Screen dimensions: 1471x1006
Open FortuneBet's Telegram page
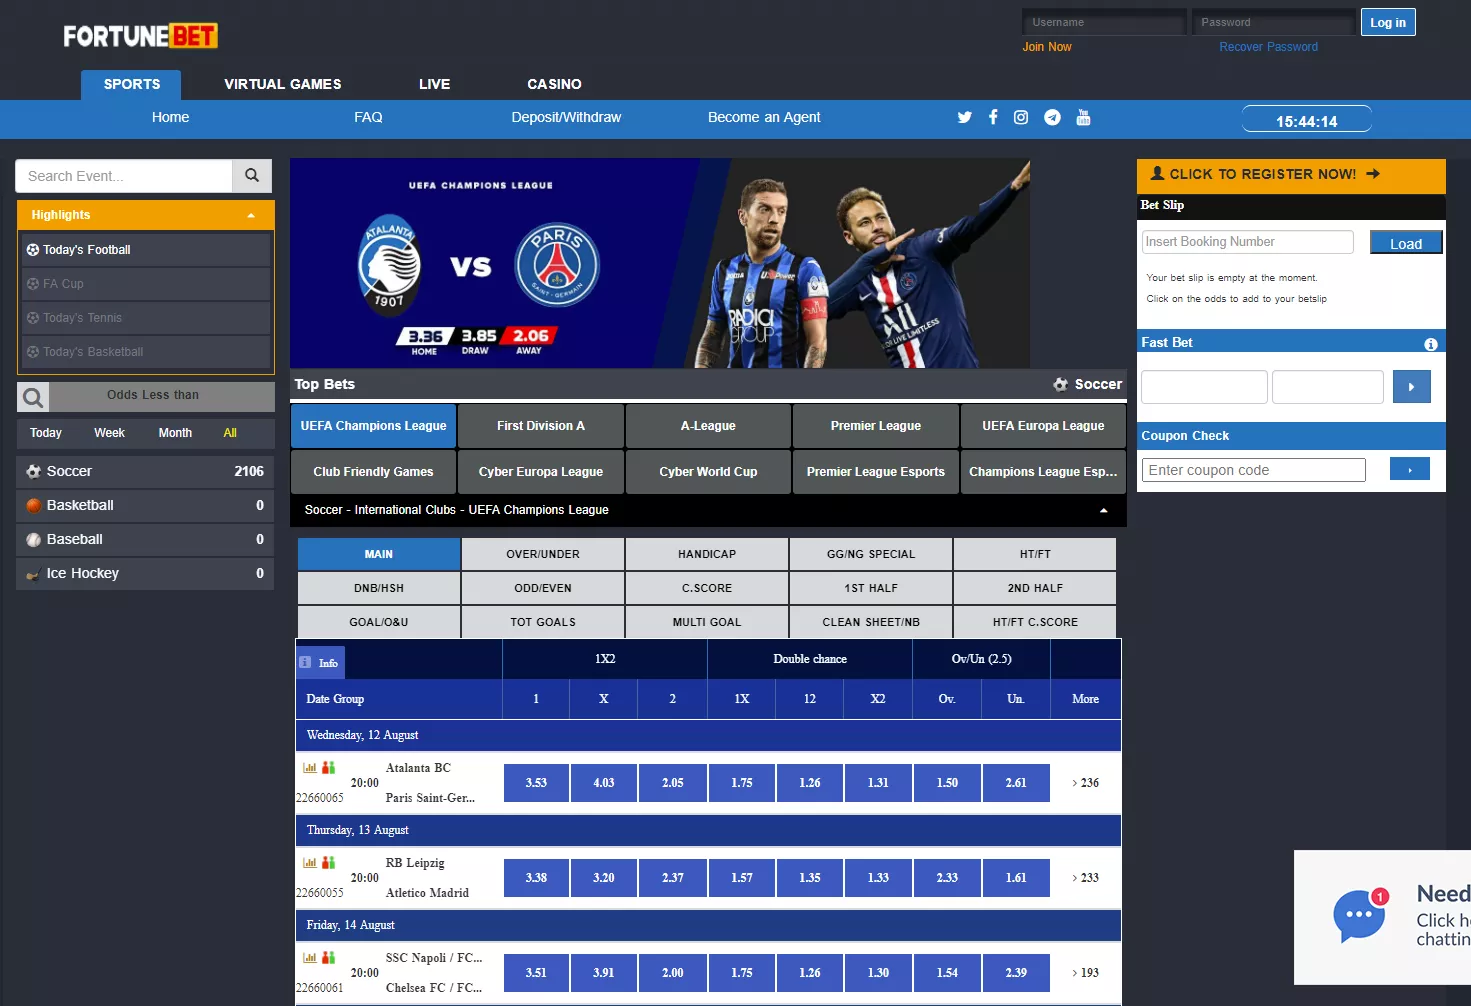1052,117
